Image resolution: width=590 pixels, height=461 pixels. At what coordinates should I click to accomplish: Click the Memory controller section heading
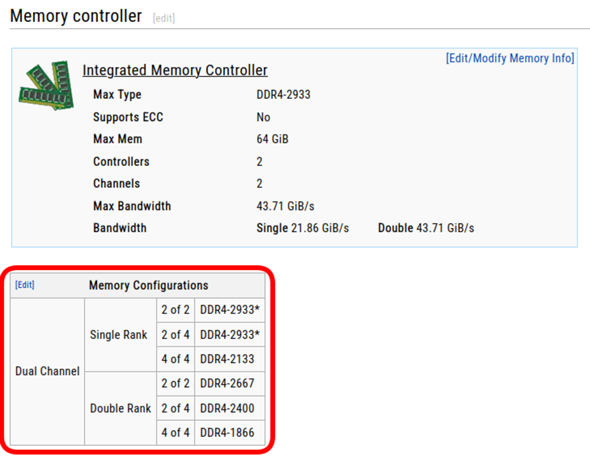coord(76,16)
